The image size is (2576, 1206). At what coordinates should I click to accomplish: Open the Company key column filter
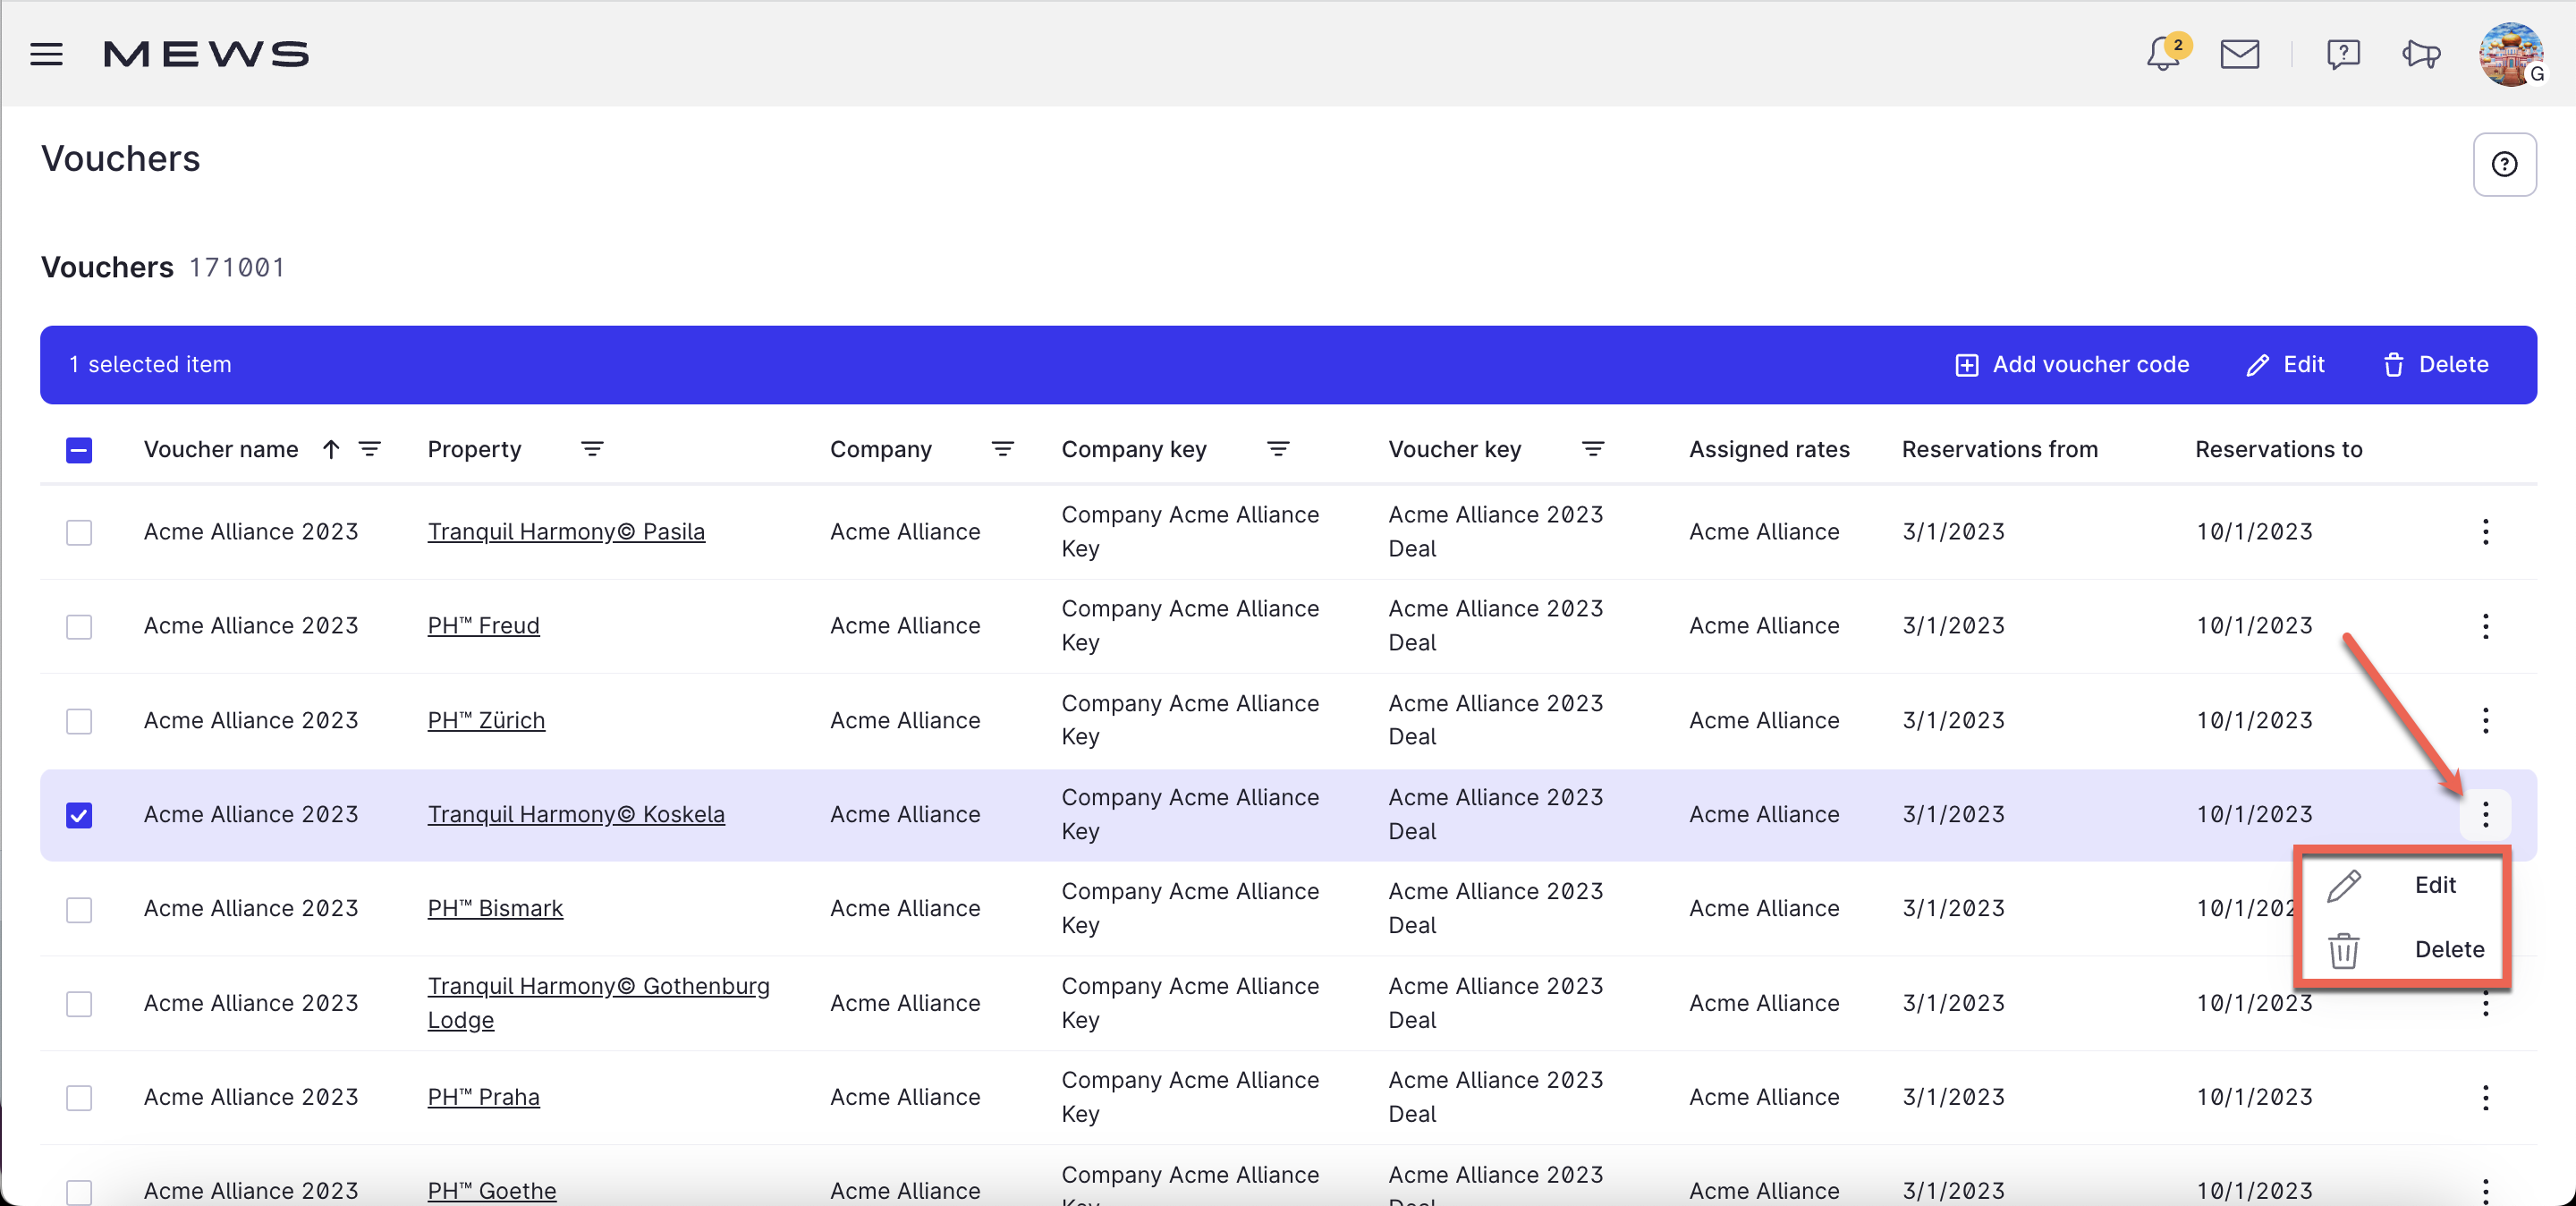[1277, 449]
